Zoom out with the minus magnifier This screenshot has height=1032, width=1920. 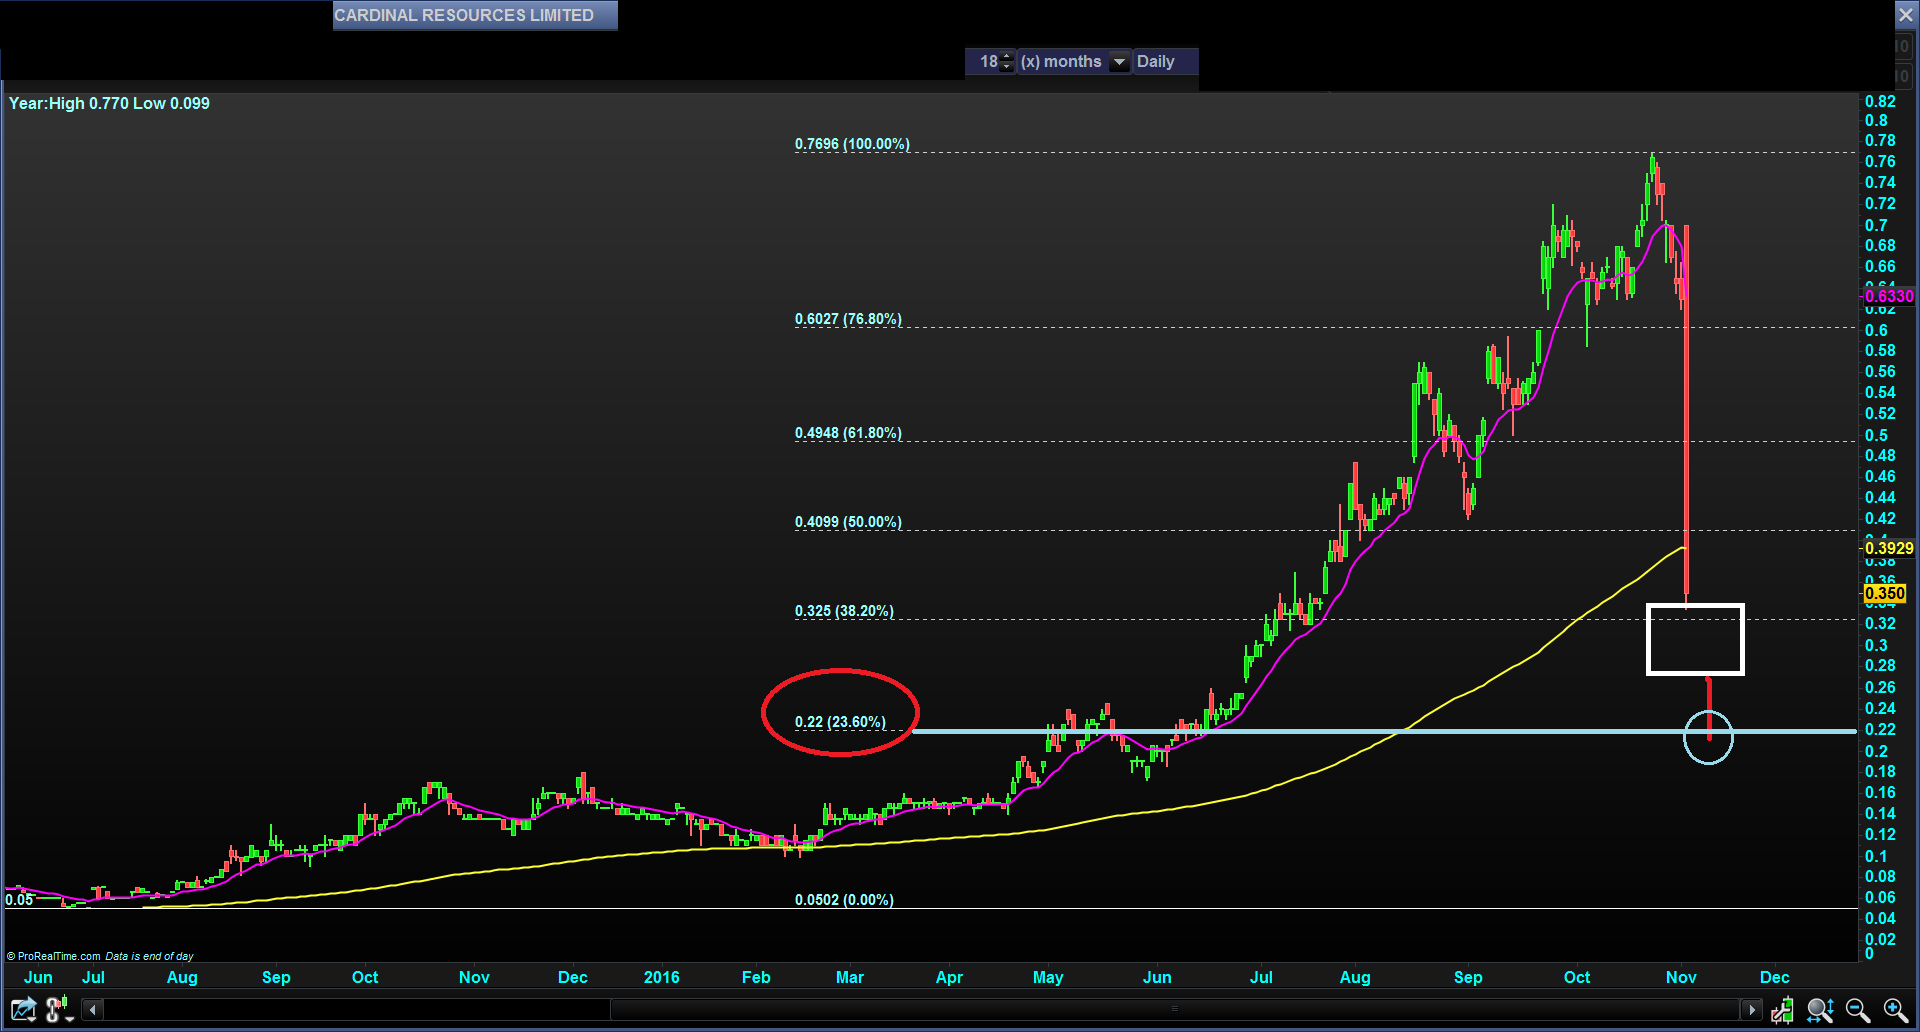pos(1858,1011)
